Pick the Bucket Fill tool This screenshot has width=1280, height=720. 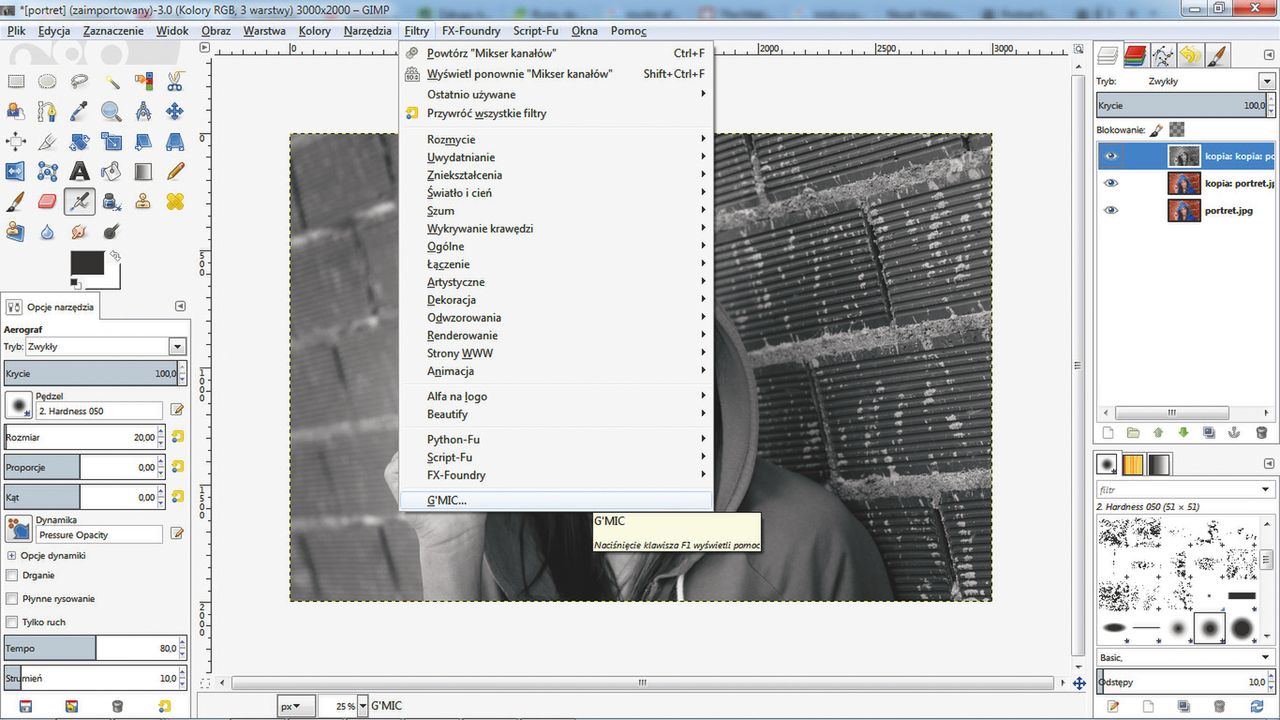111,171
